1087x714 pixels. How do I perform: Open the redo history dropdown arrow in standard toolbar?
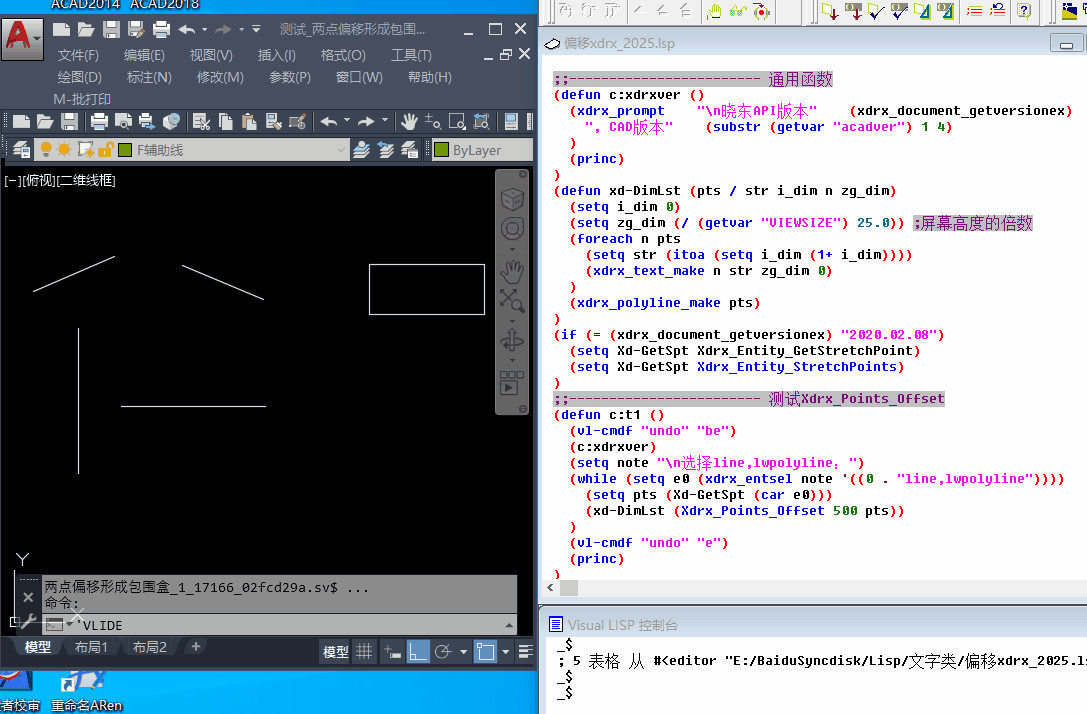click(385, 121)
